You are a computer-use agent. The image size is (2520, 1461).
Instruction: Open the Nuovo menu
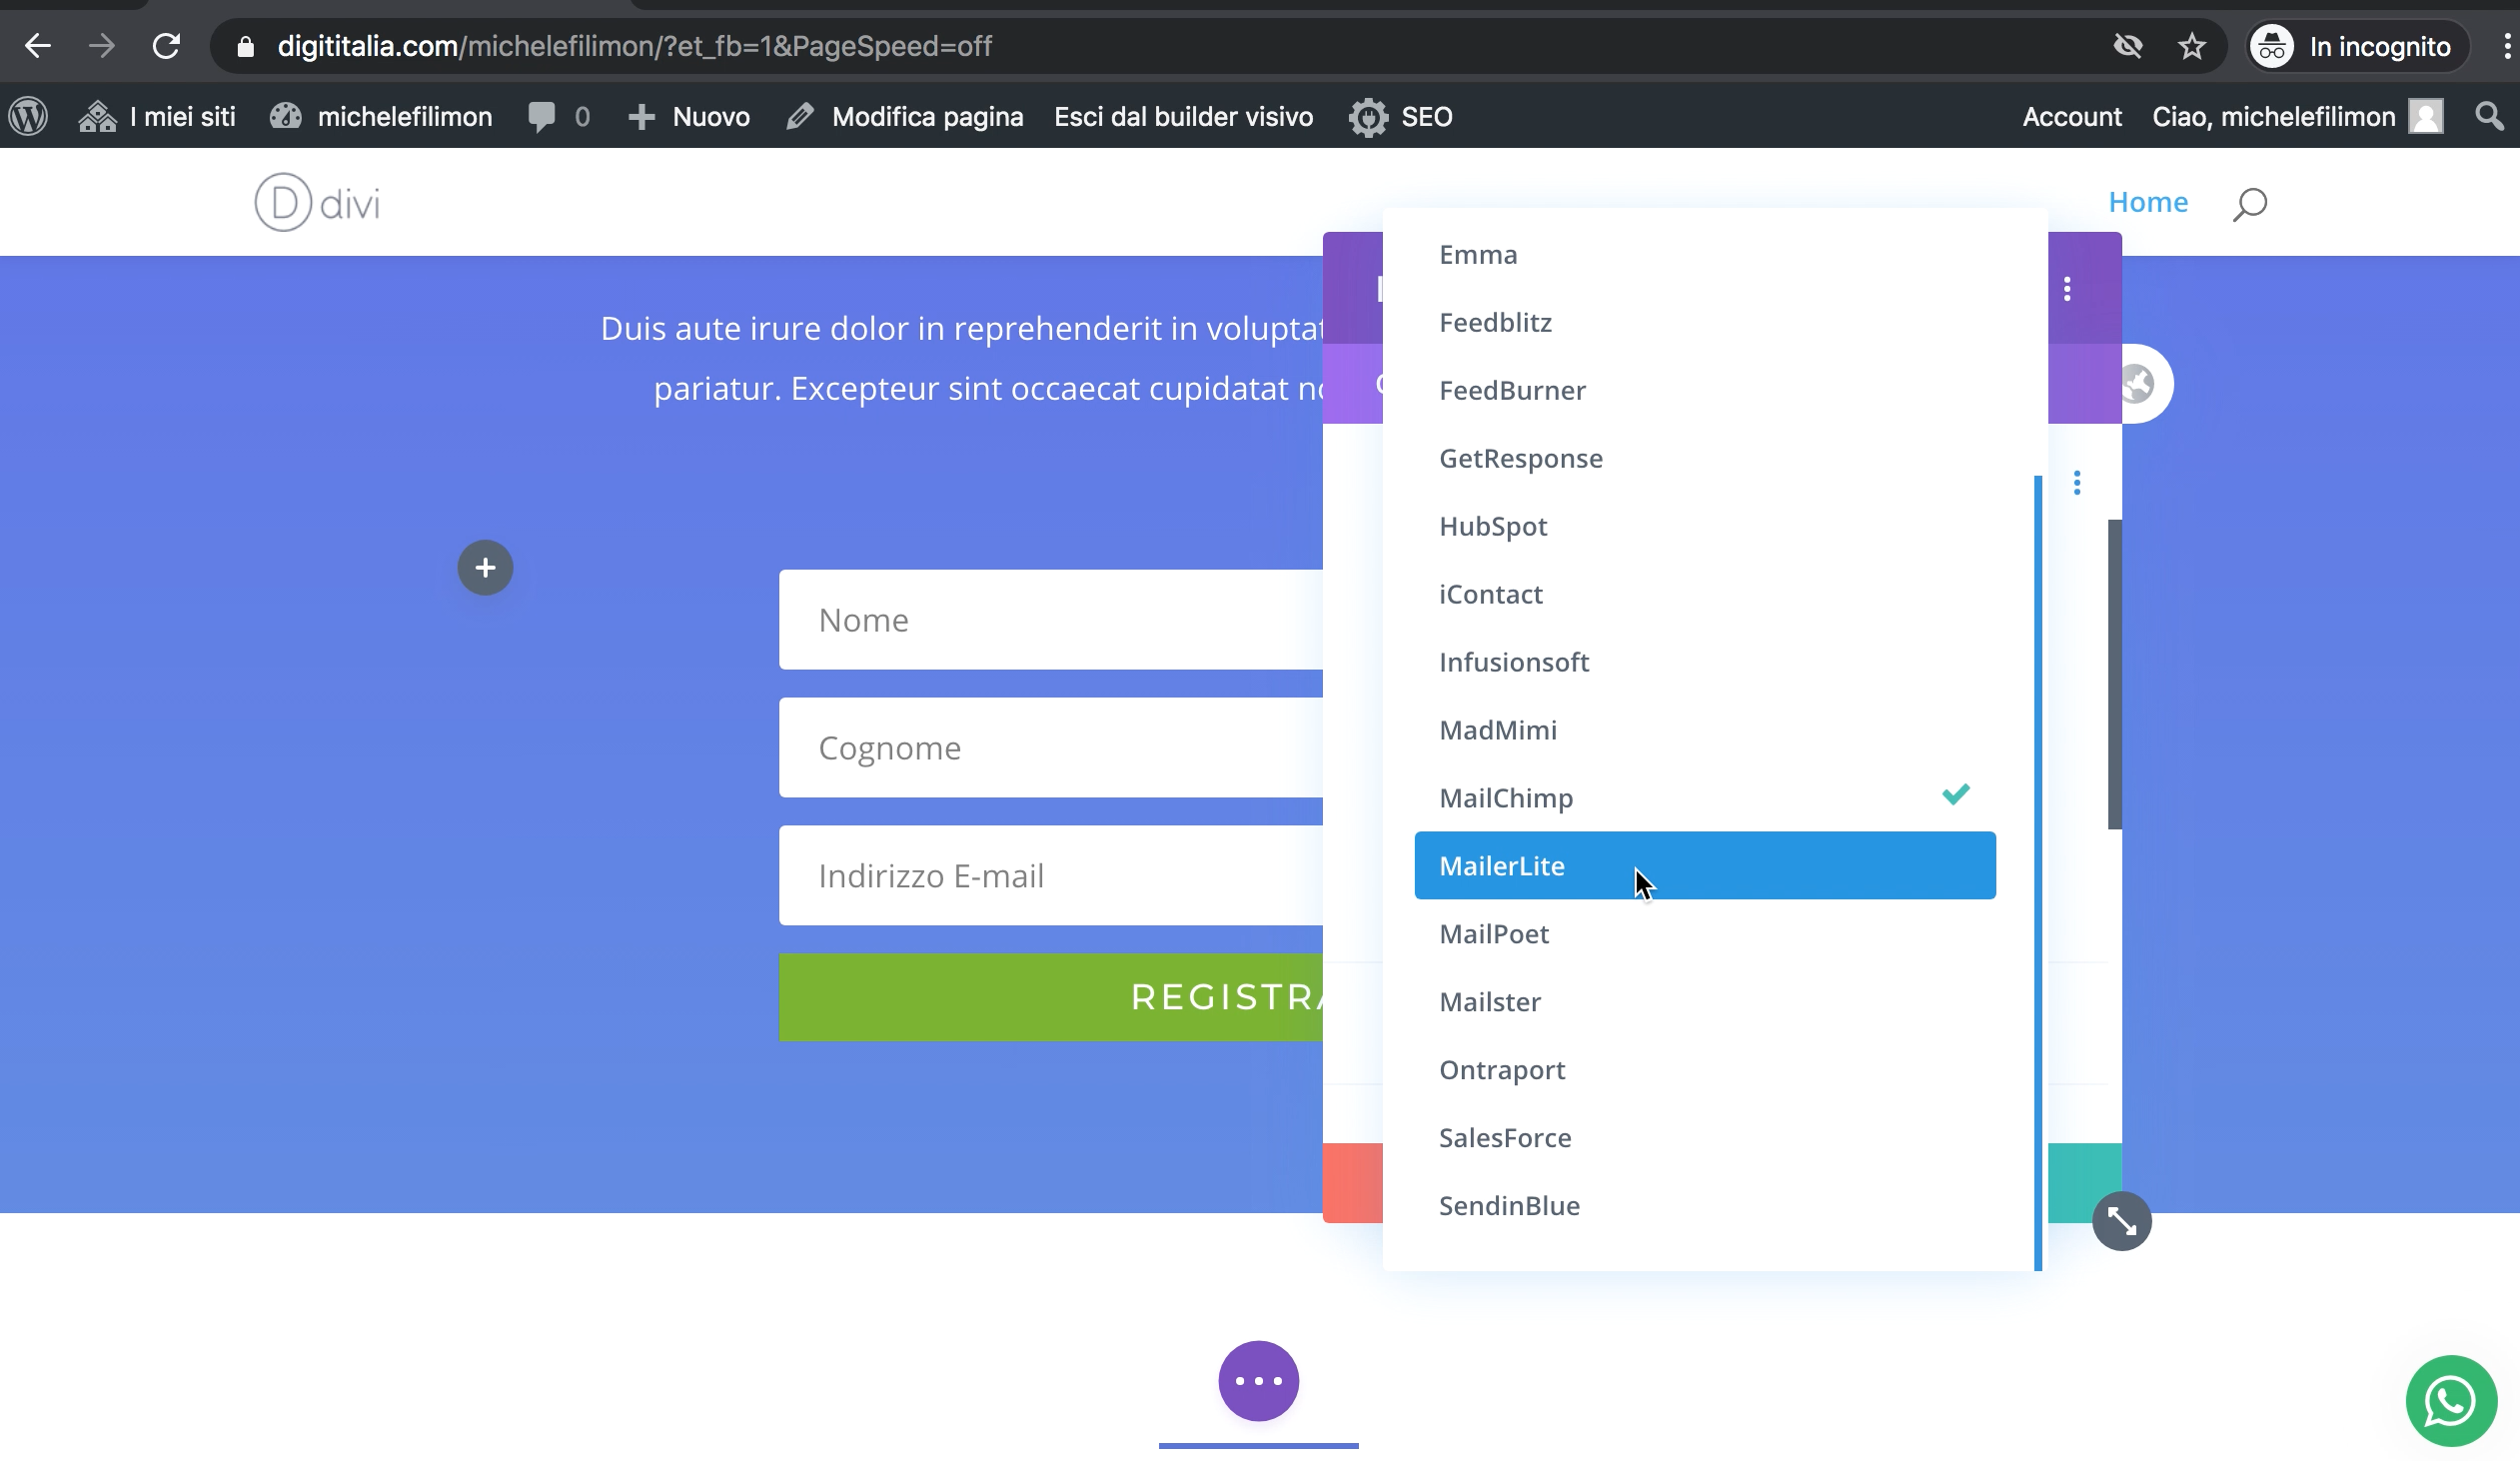(x=689, y=116)
